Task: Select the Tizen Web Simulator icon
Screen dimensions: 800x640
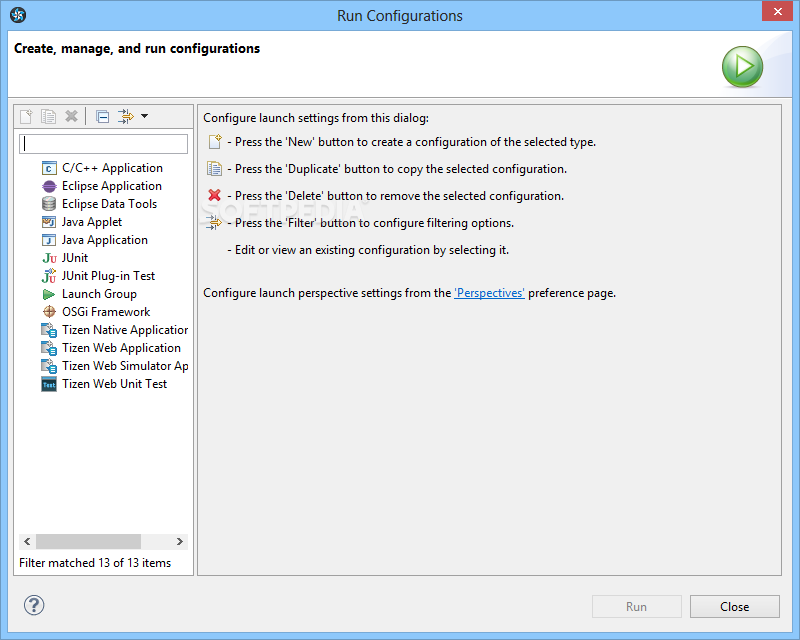Action: (x=49, y=366)
